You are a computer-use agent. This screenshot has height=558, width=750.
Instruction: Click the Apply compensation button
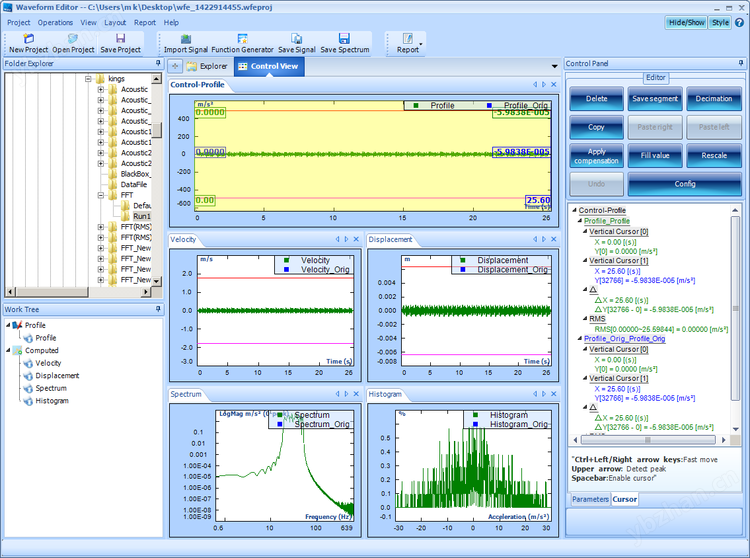[596, 156]
